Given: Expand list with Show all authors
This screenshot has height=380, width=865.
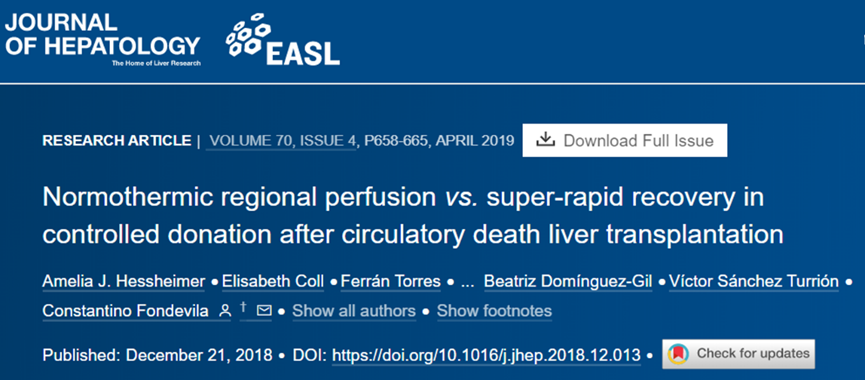Looking at the screenshot, I should tap(354, 311).
